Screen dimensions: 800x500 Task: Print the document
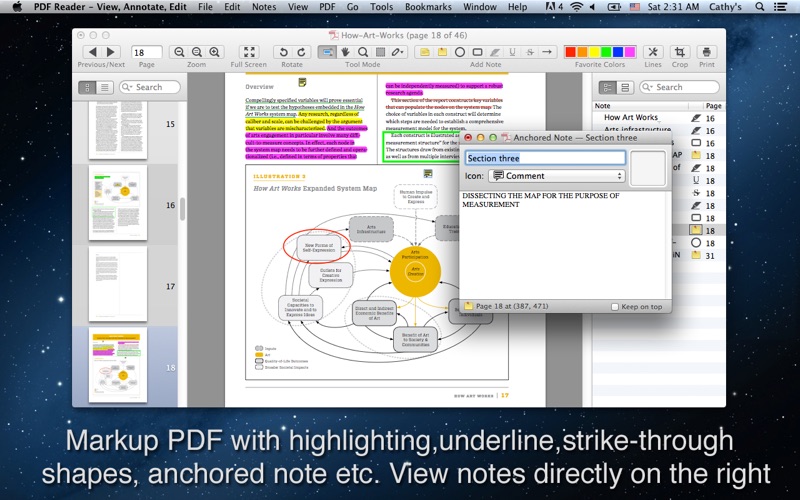707,52
